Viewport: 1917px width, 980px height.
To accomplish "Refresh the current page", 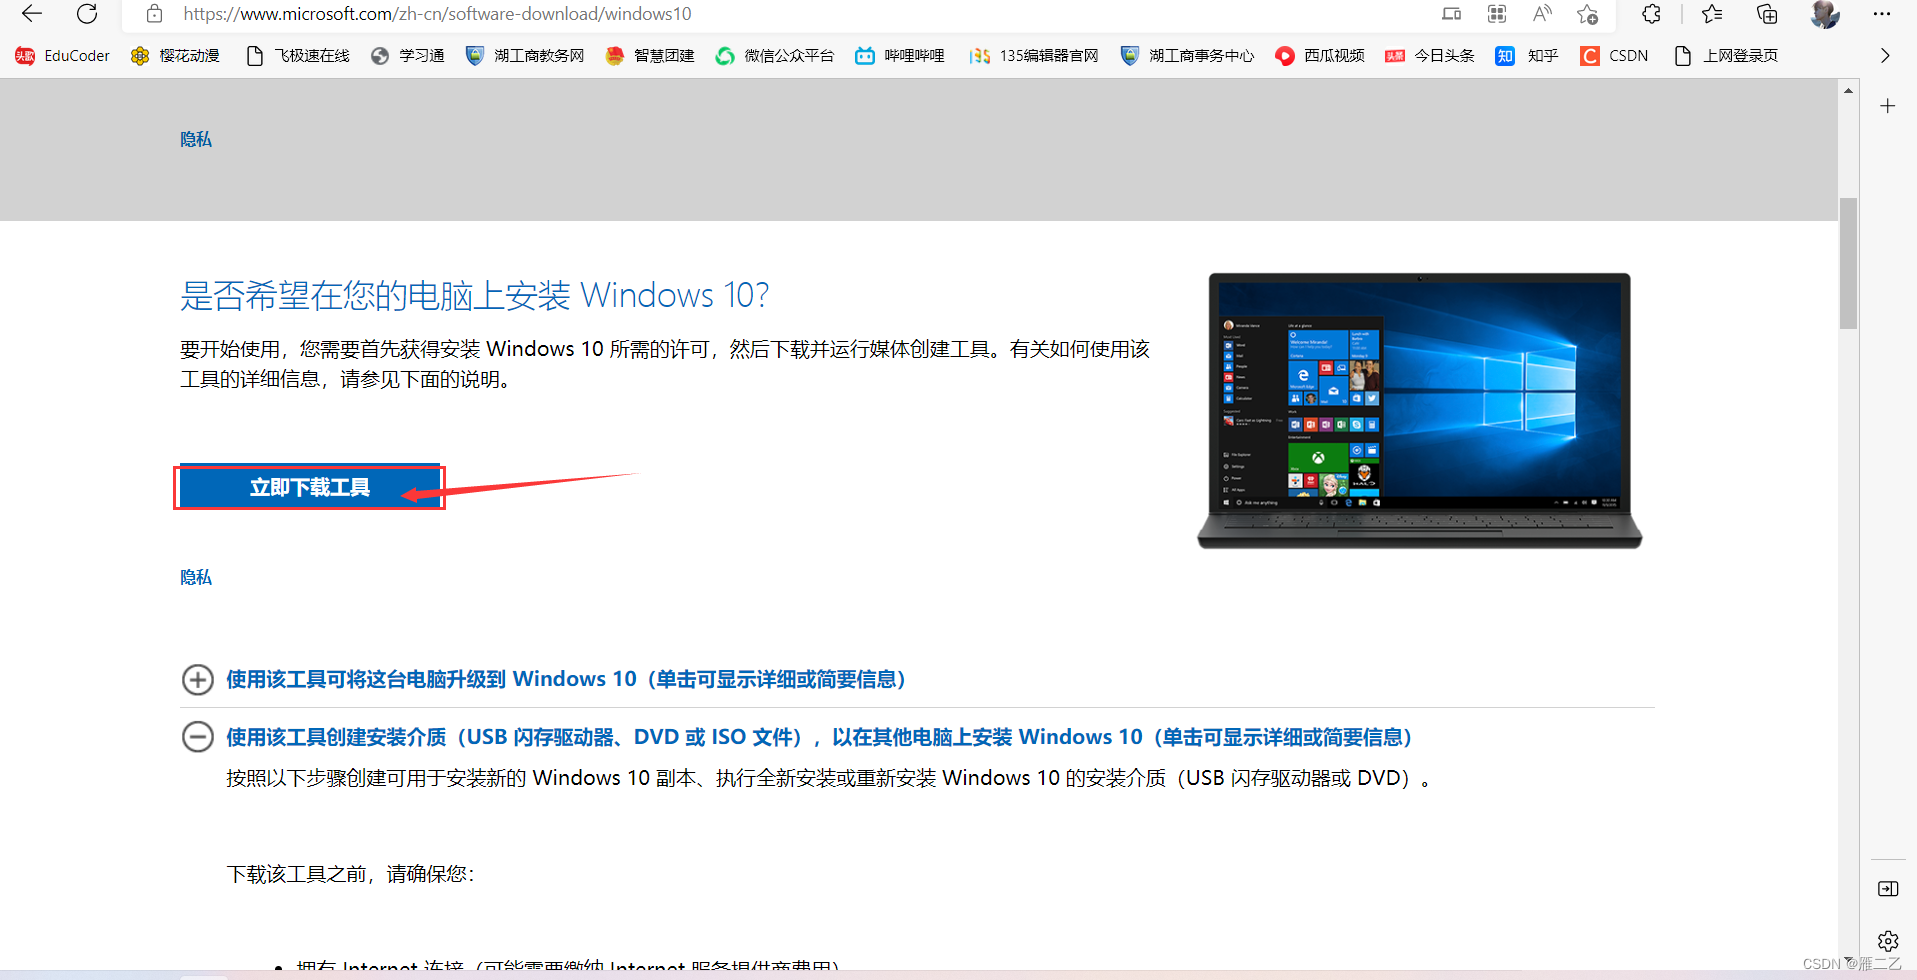I will [x=87, y=14].
